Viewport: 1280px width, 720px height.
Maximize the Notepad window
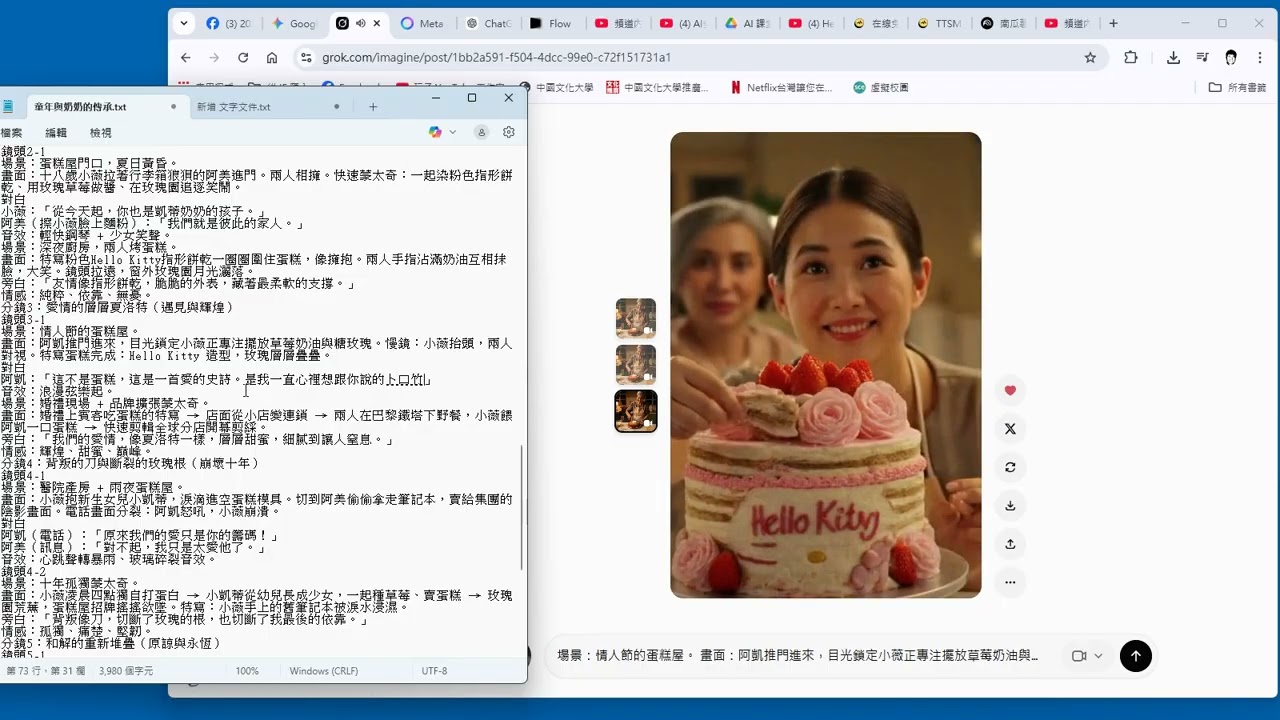pyautogui.click(x=472, y=98)
